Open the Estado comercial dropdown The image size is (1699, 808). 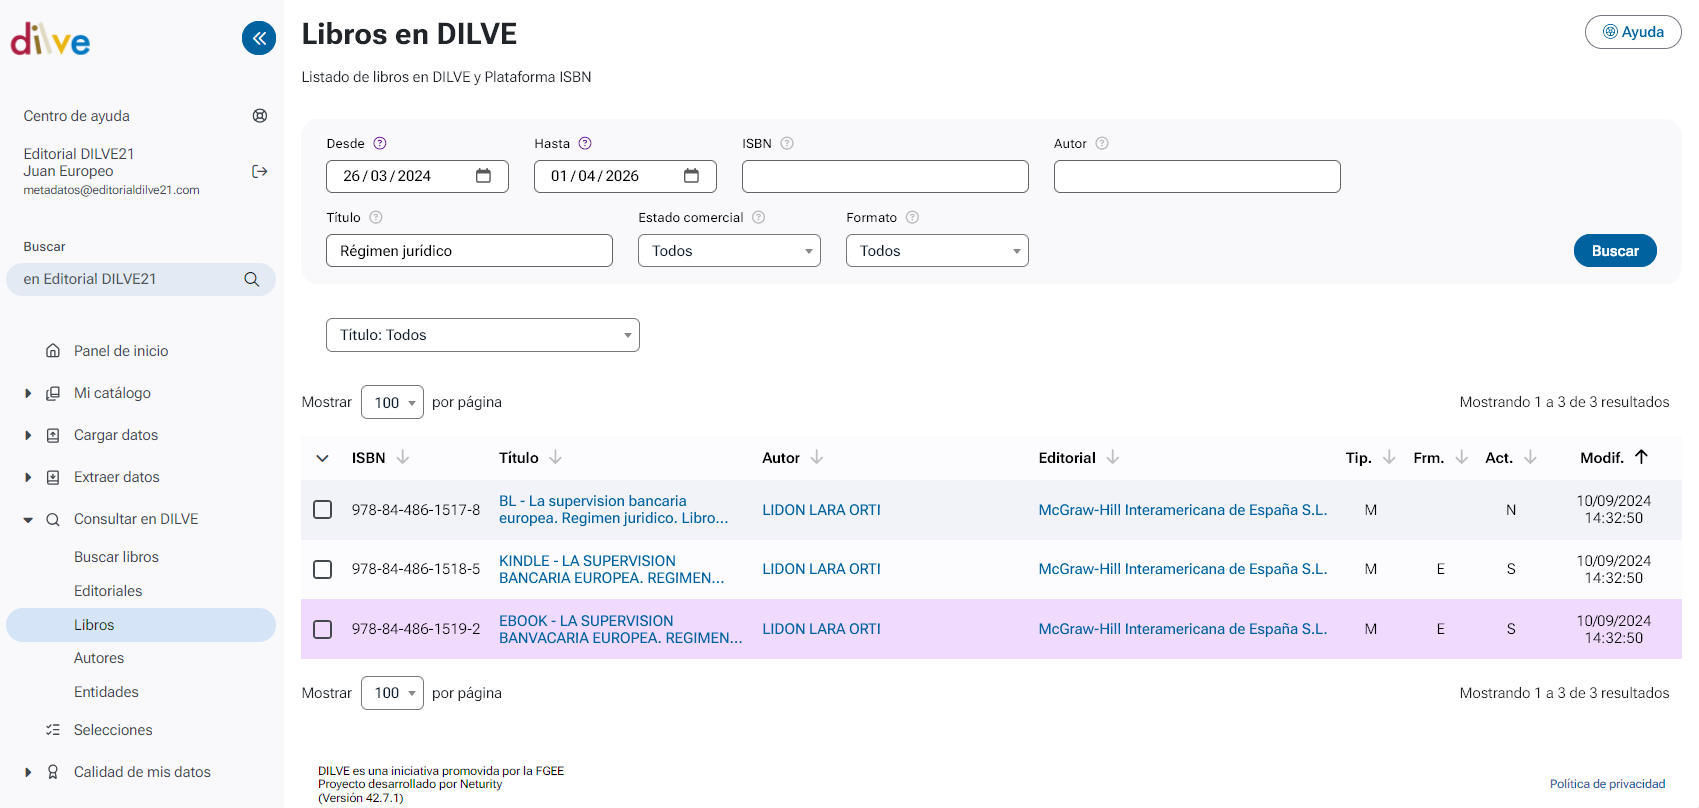tap(729, 251)
